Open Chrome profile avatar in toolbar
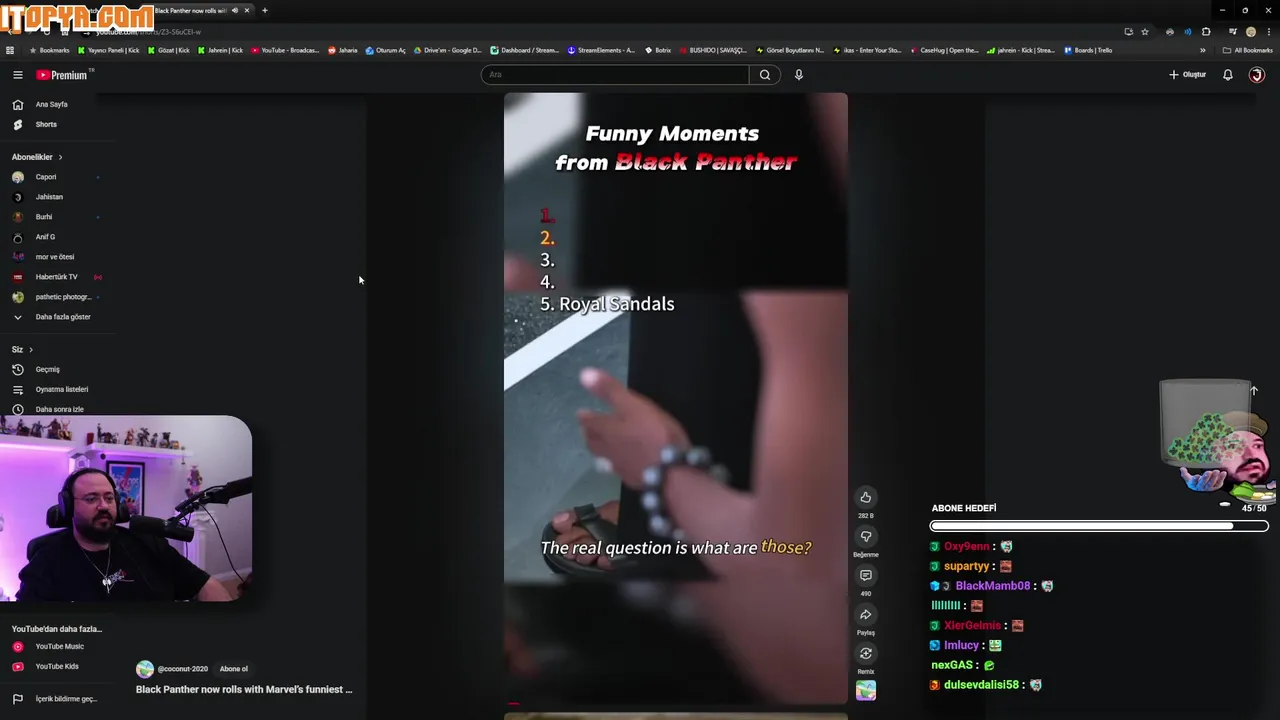 pos(1250,32)
